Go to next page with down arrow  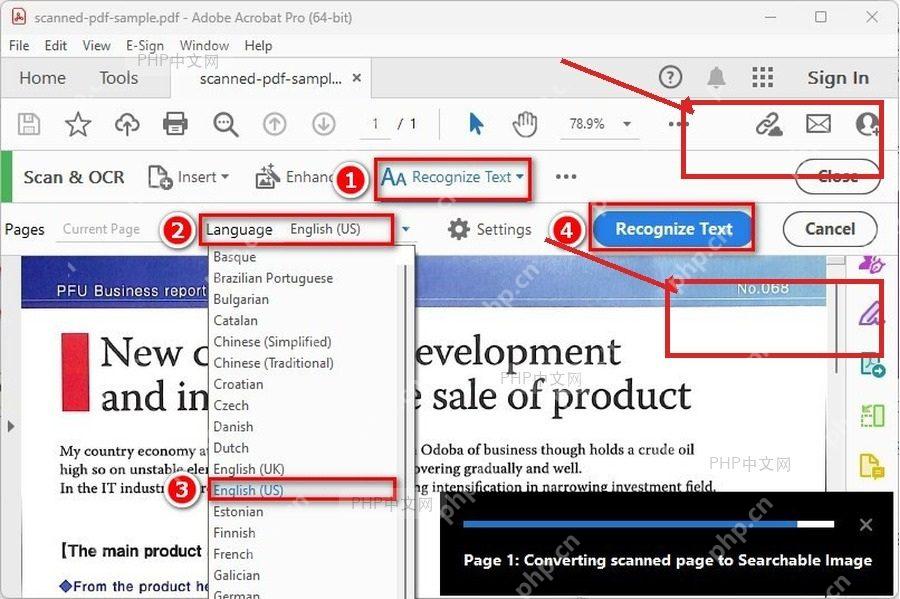(324, 124)
